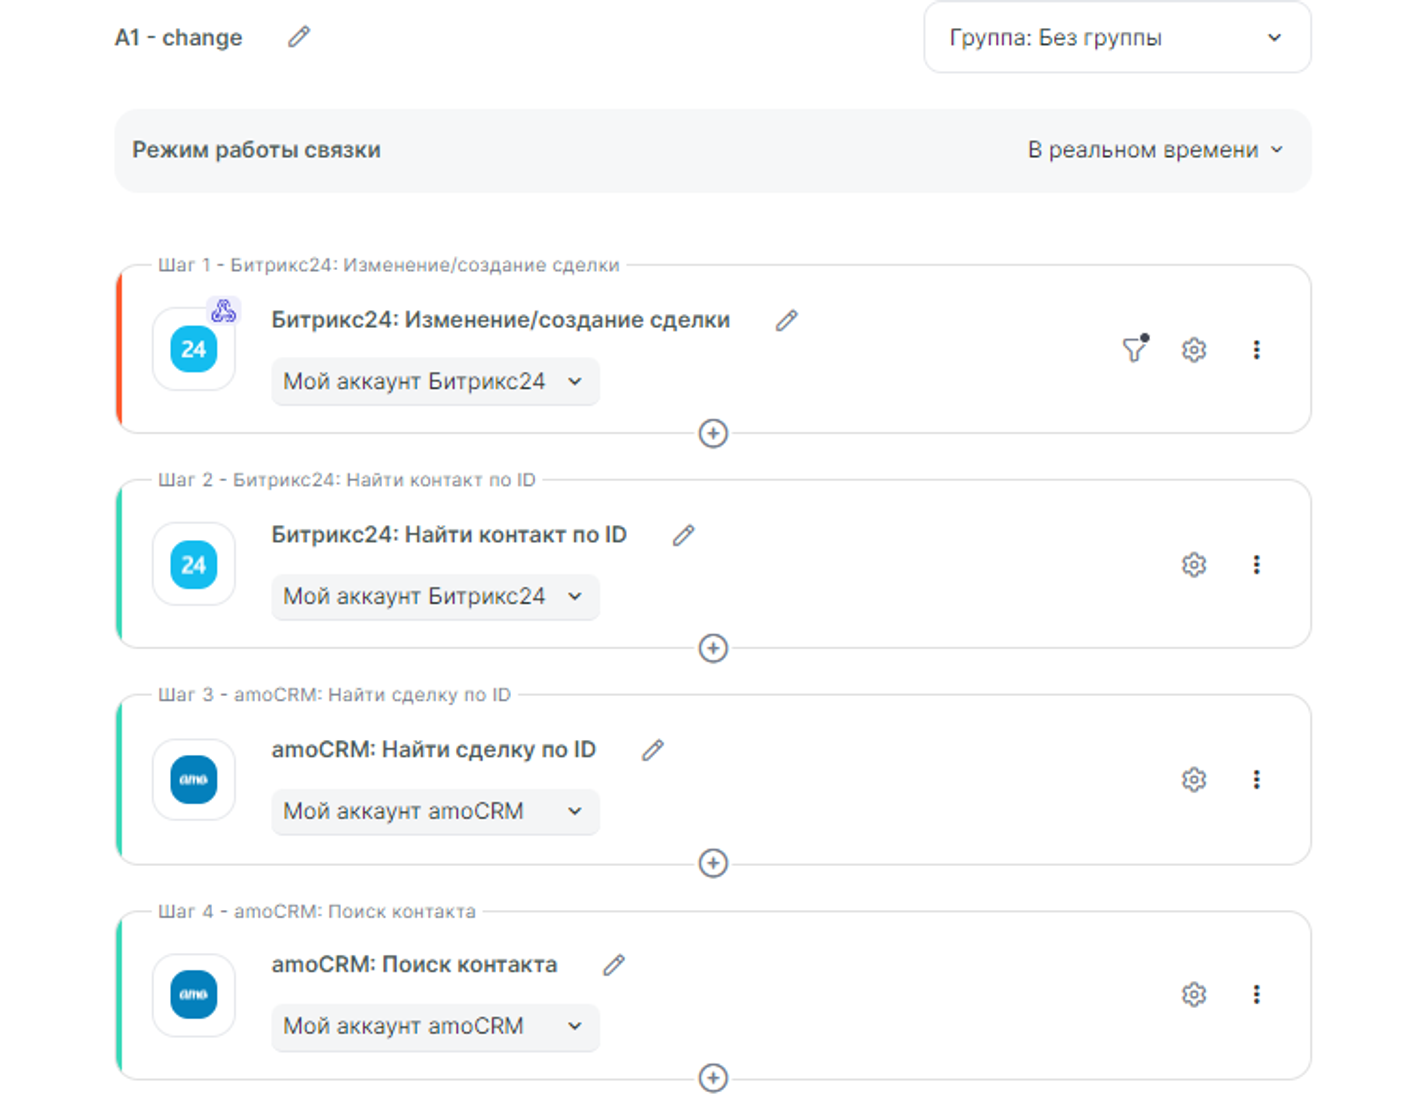Click the Bitrix24 logo in step 2
The image size is (1420, 1102).
[x=194, y=565]
